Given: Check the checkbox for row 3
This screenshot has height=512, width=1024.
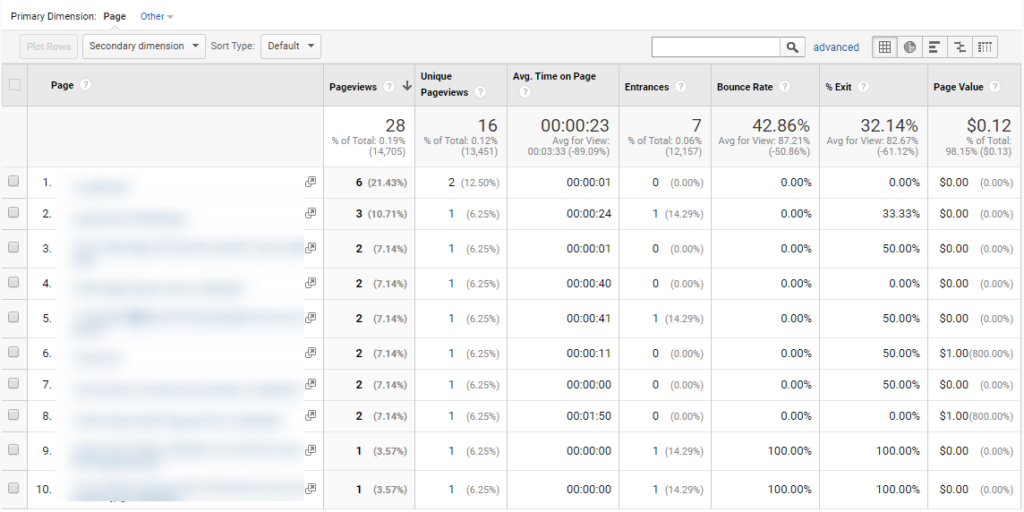Looking at the screenshot, I should point(14,247).
